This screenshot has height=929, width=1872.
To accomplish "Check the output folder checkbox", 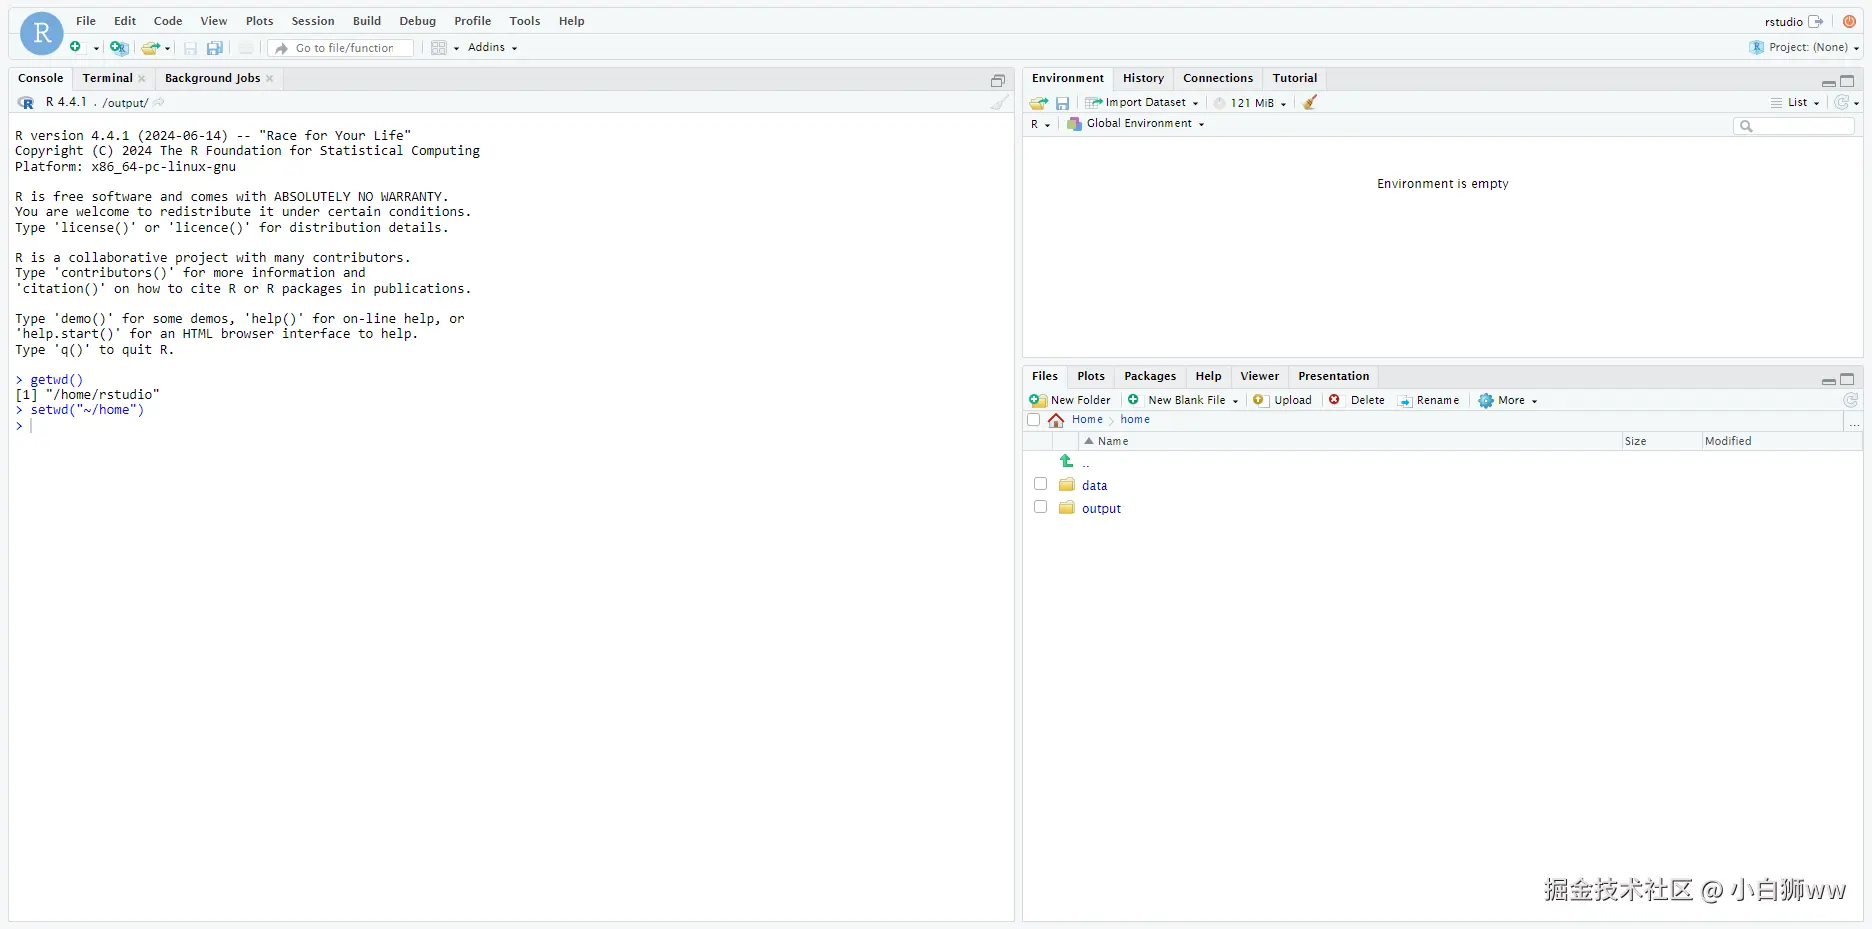I will pyautogui.click(x=1040, y=507).
